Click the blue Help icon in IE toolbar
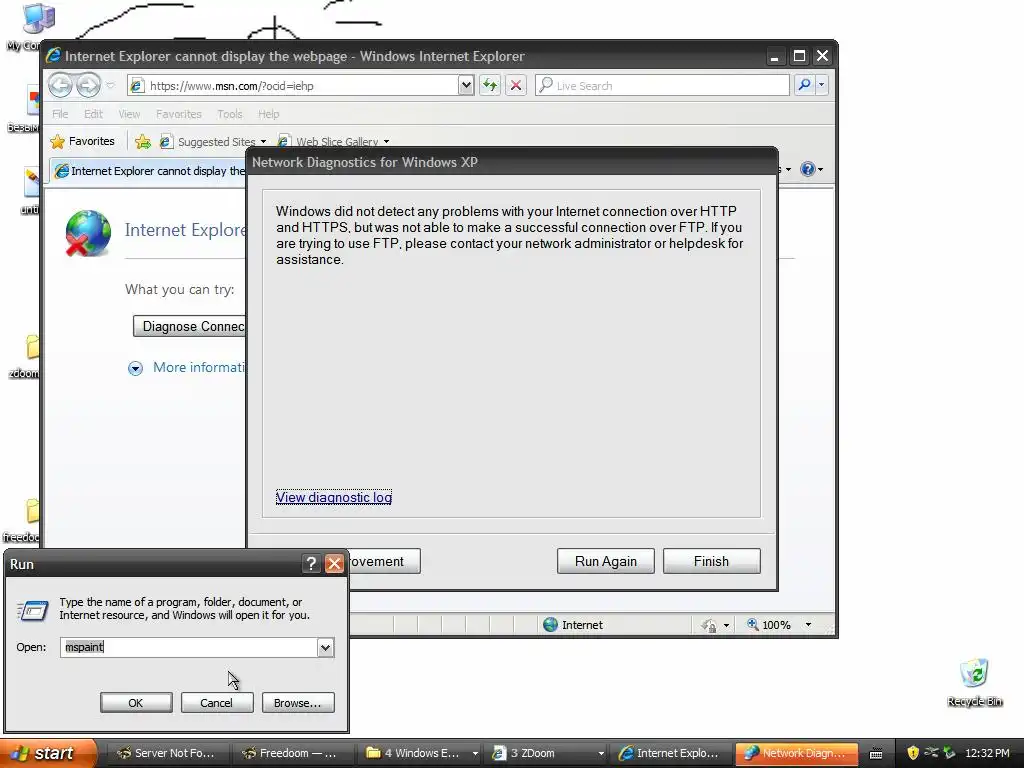This screenshot has height=768, width=1024. pyautogui.click(x=808, y=169)
